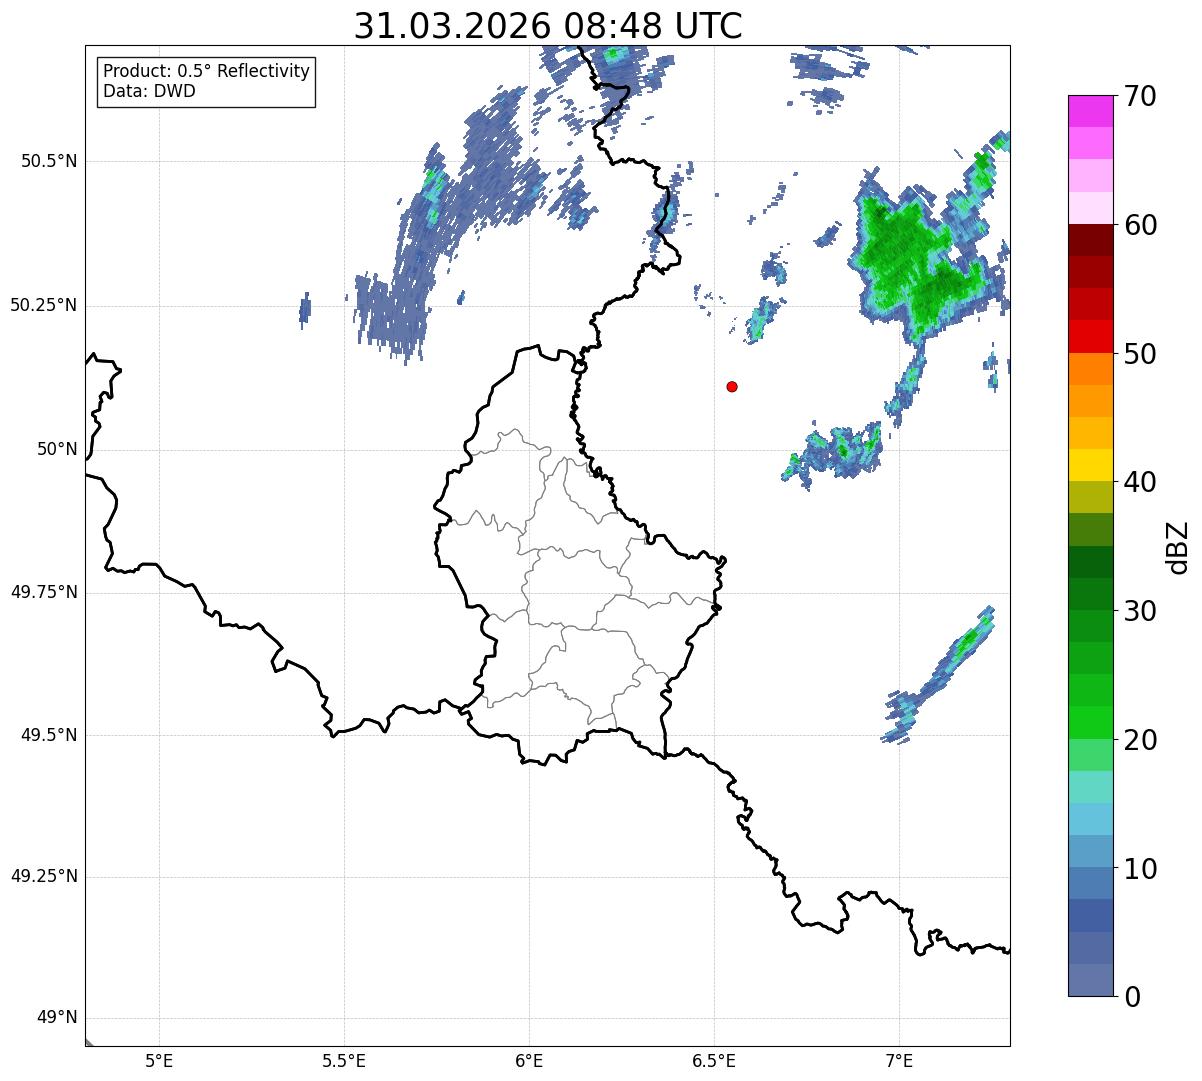1202x1081 pixels.
Task: Click the "49°N" latitude label
Action: click(x=57, y=1018)
